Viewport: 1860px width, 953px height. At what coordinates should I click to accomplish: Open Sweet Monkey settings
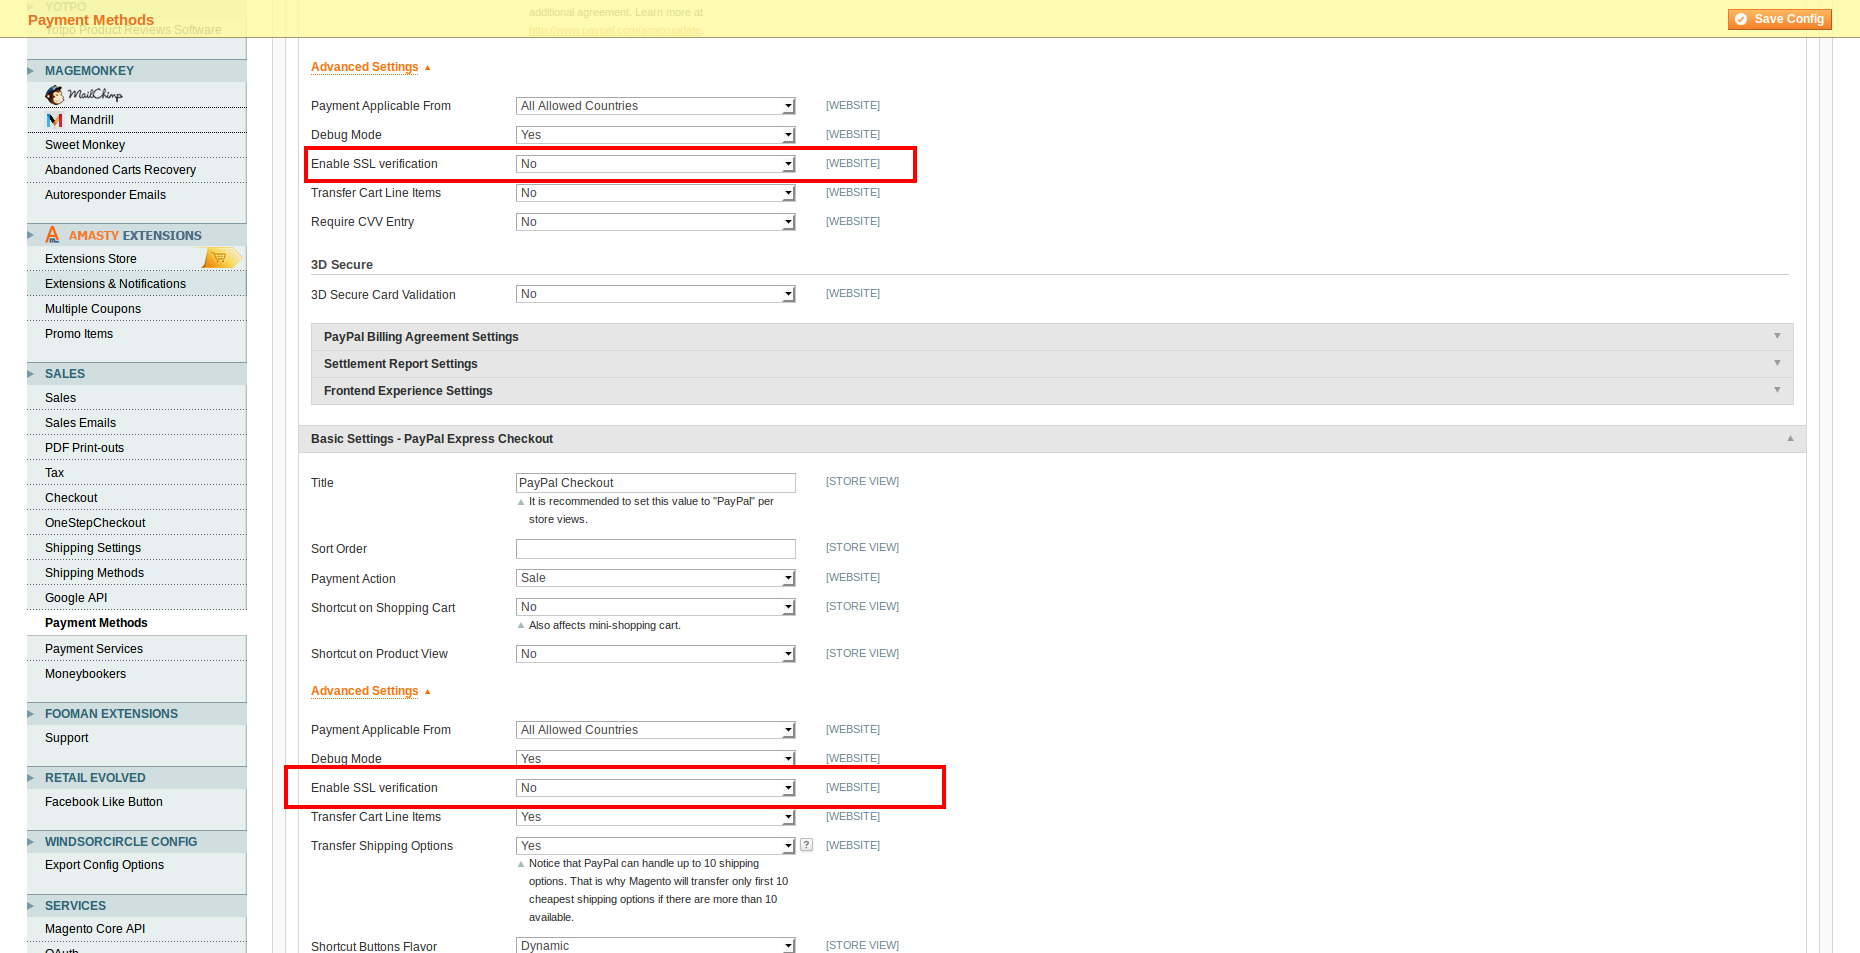[85, 145]
